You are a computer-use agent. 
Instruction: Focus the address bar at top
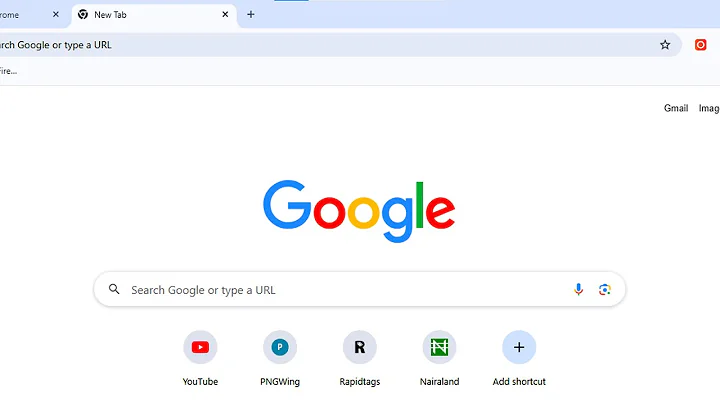(x=340, y=45)
